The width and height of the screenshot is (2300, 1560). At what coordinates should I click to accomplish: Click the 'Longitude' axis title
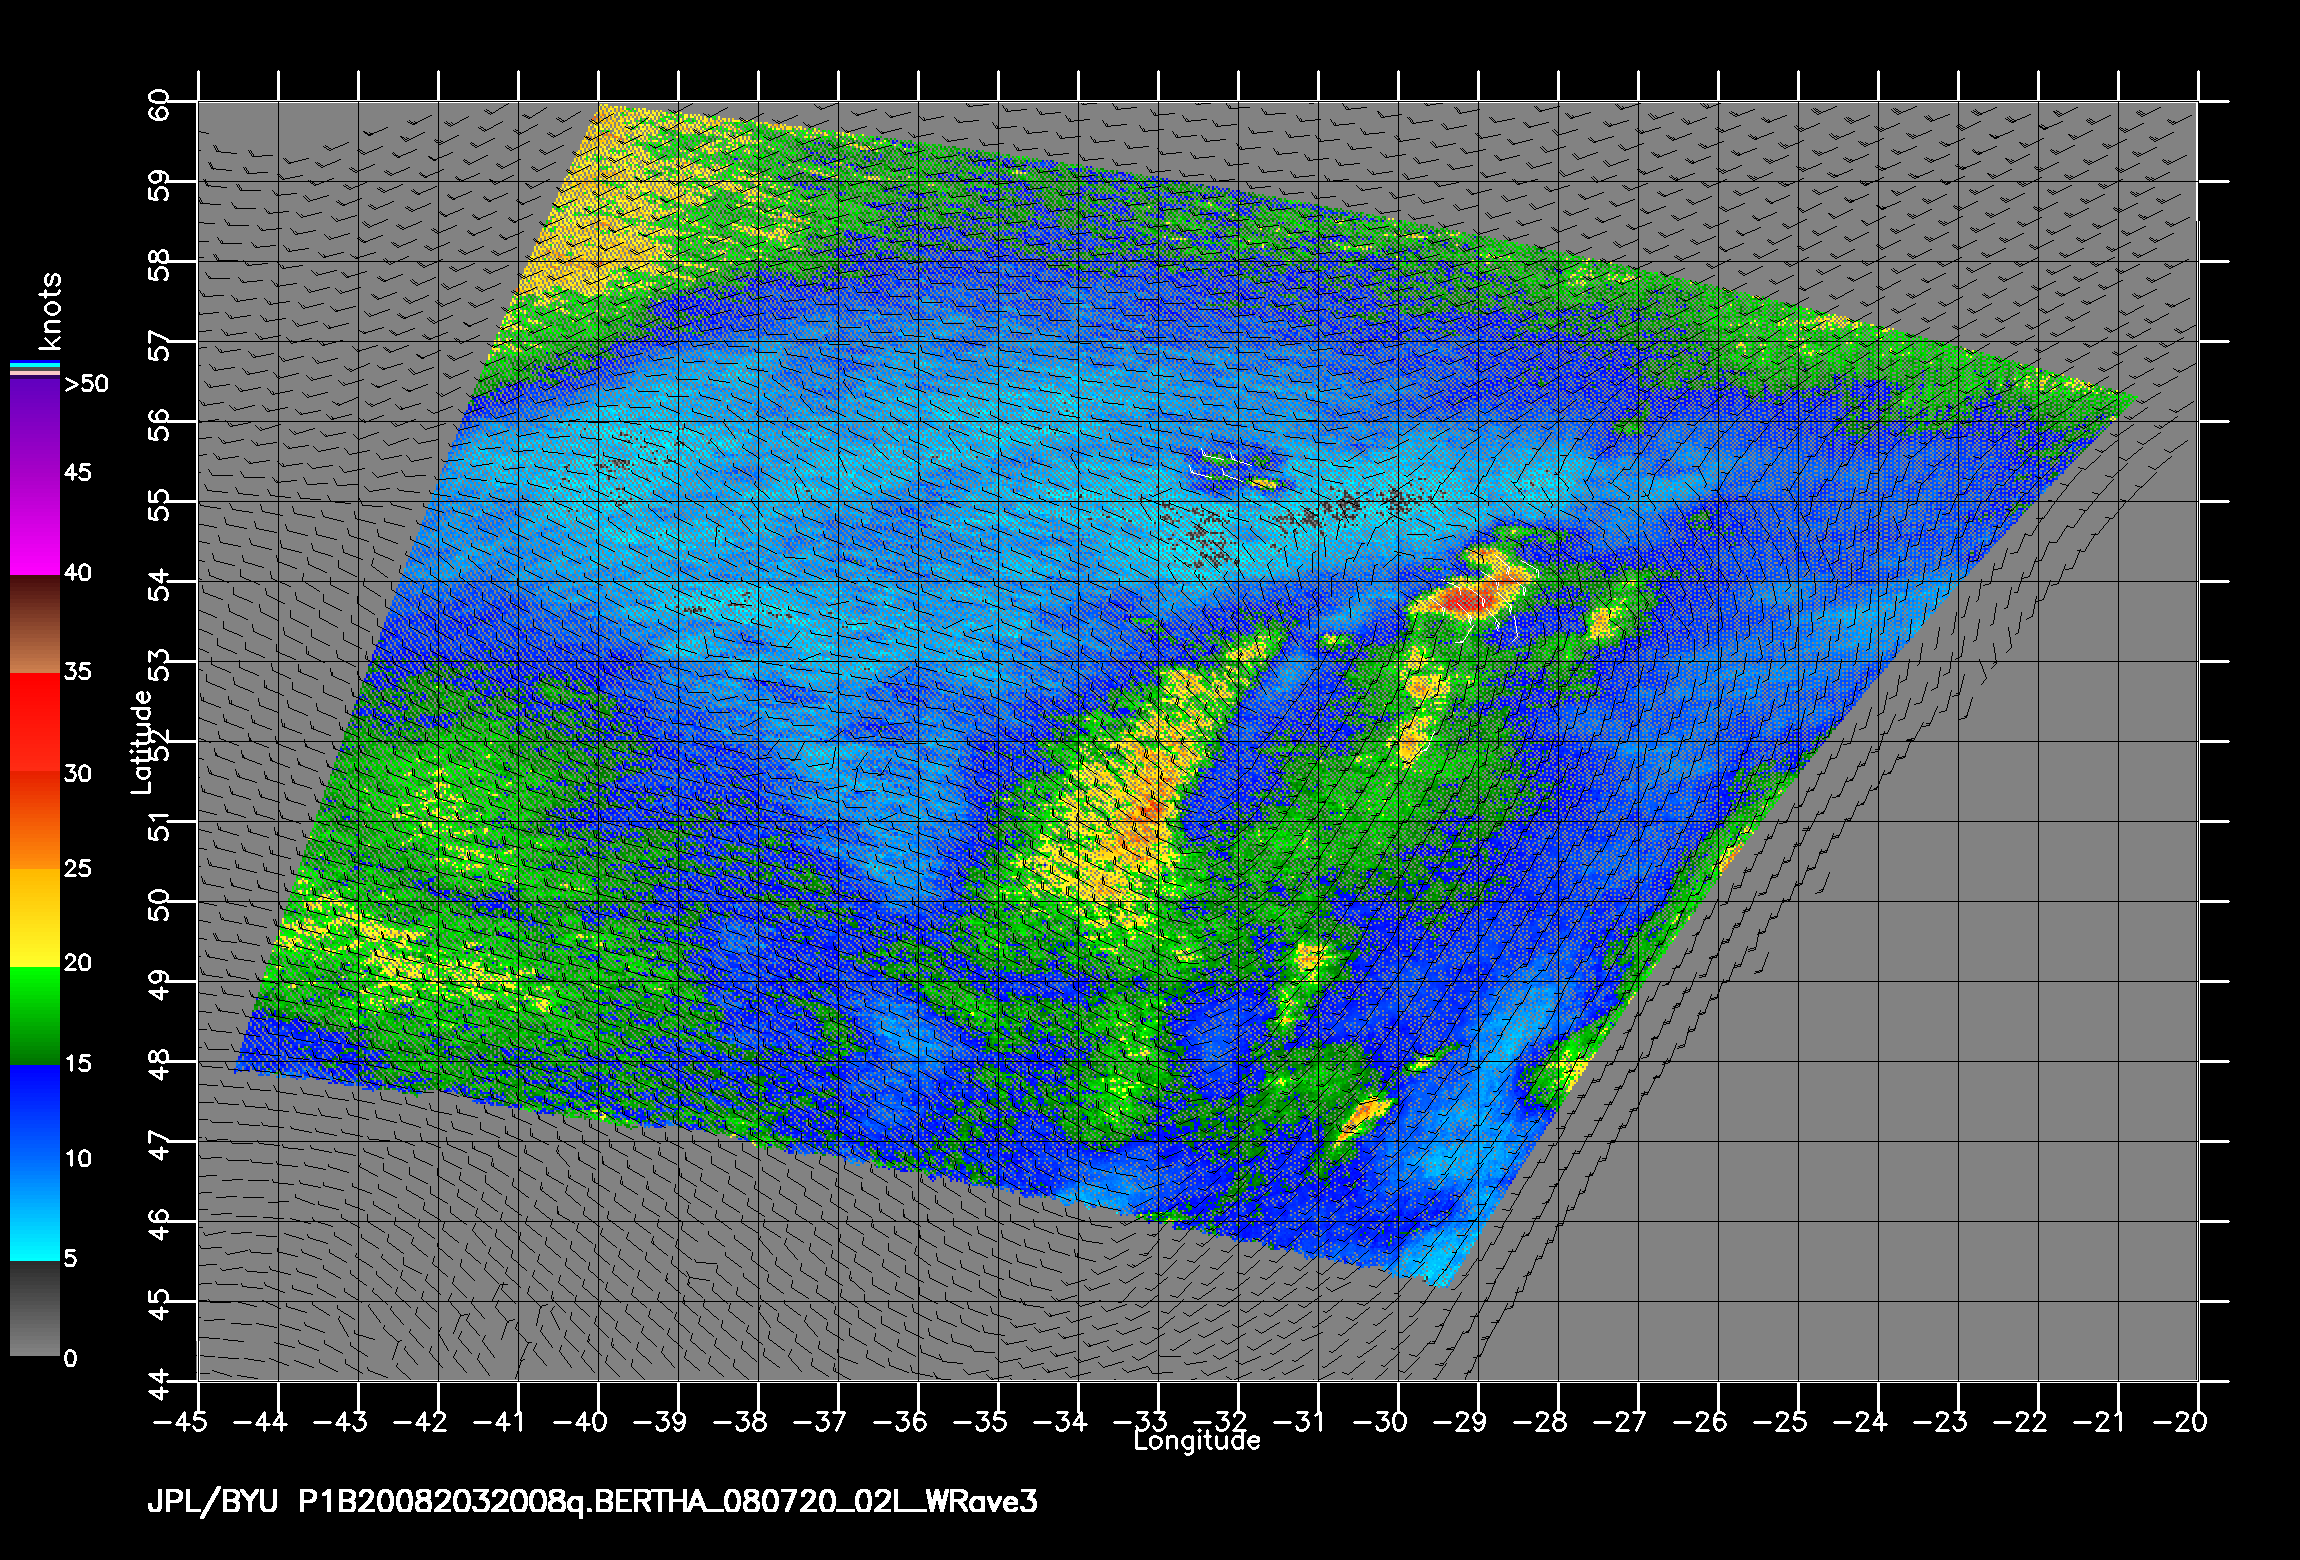click(x=1197, y=1441)
